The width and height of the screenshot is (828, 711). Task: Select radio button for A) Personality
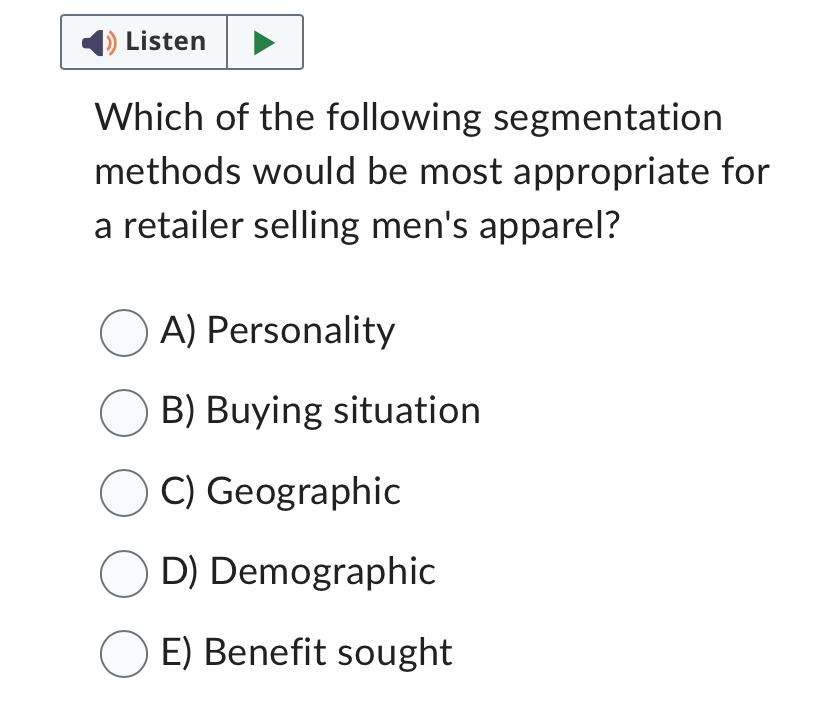tap(123, 333)
